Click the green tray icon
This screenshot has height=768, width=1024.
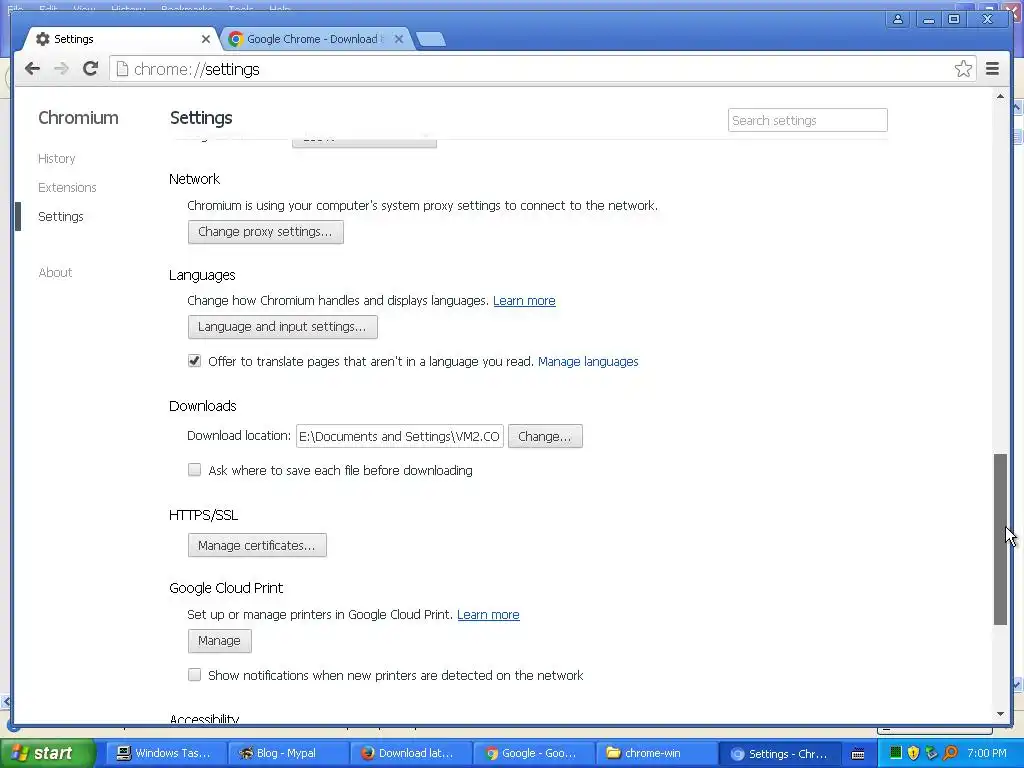(895, 753)
